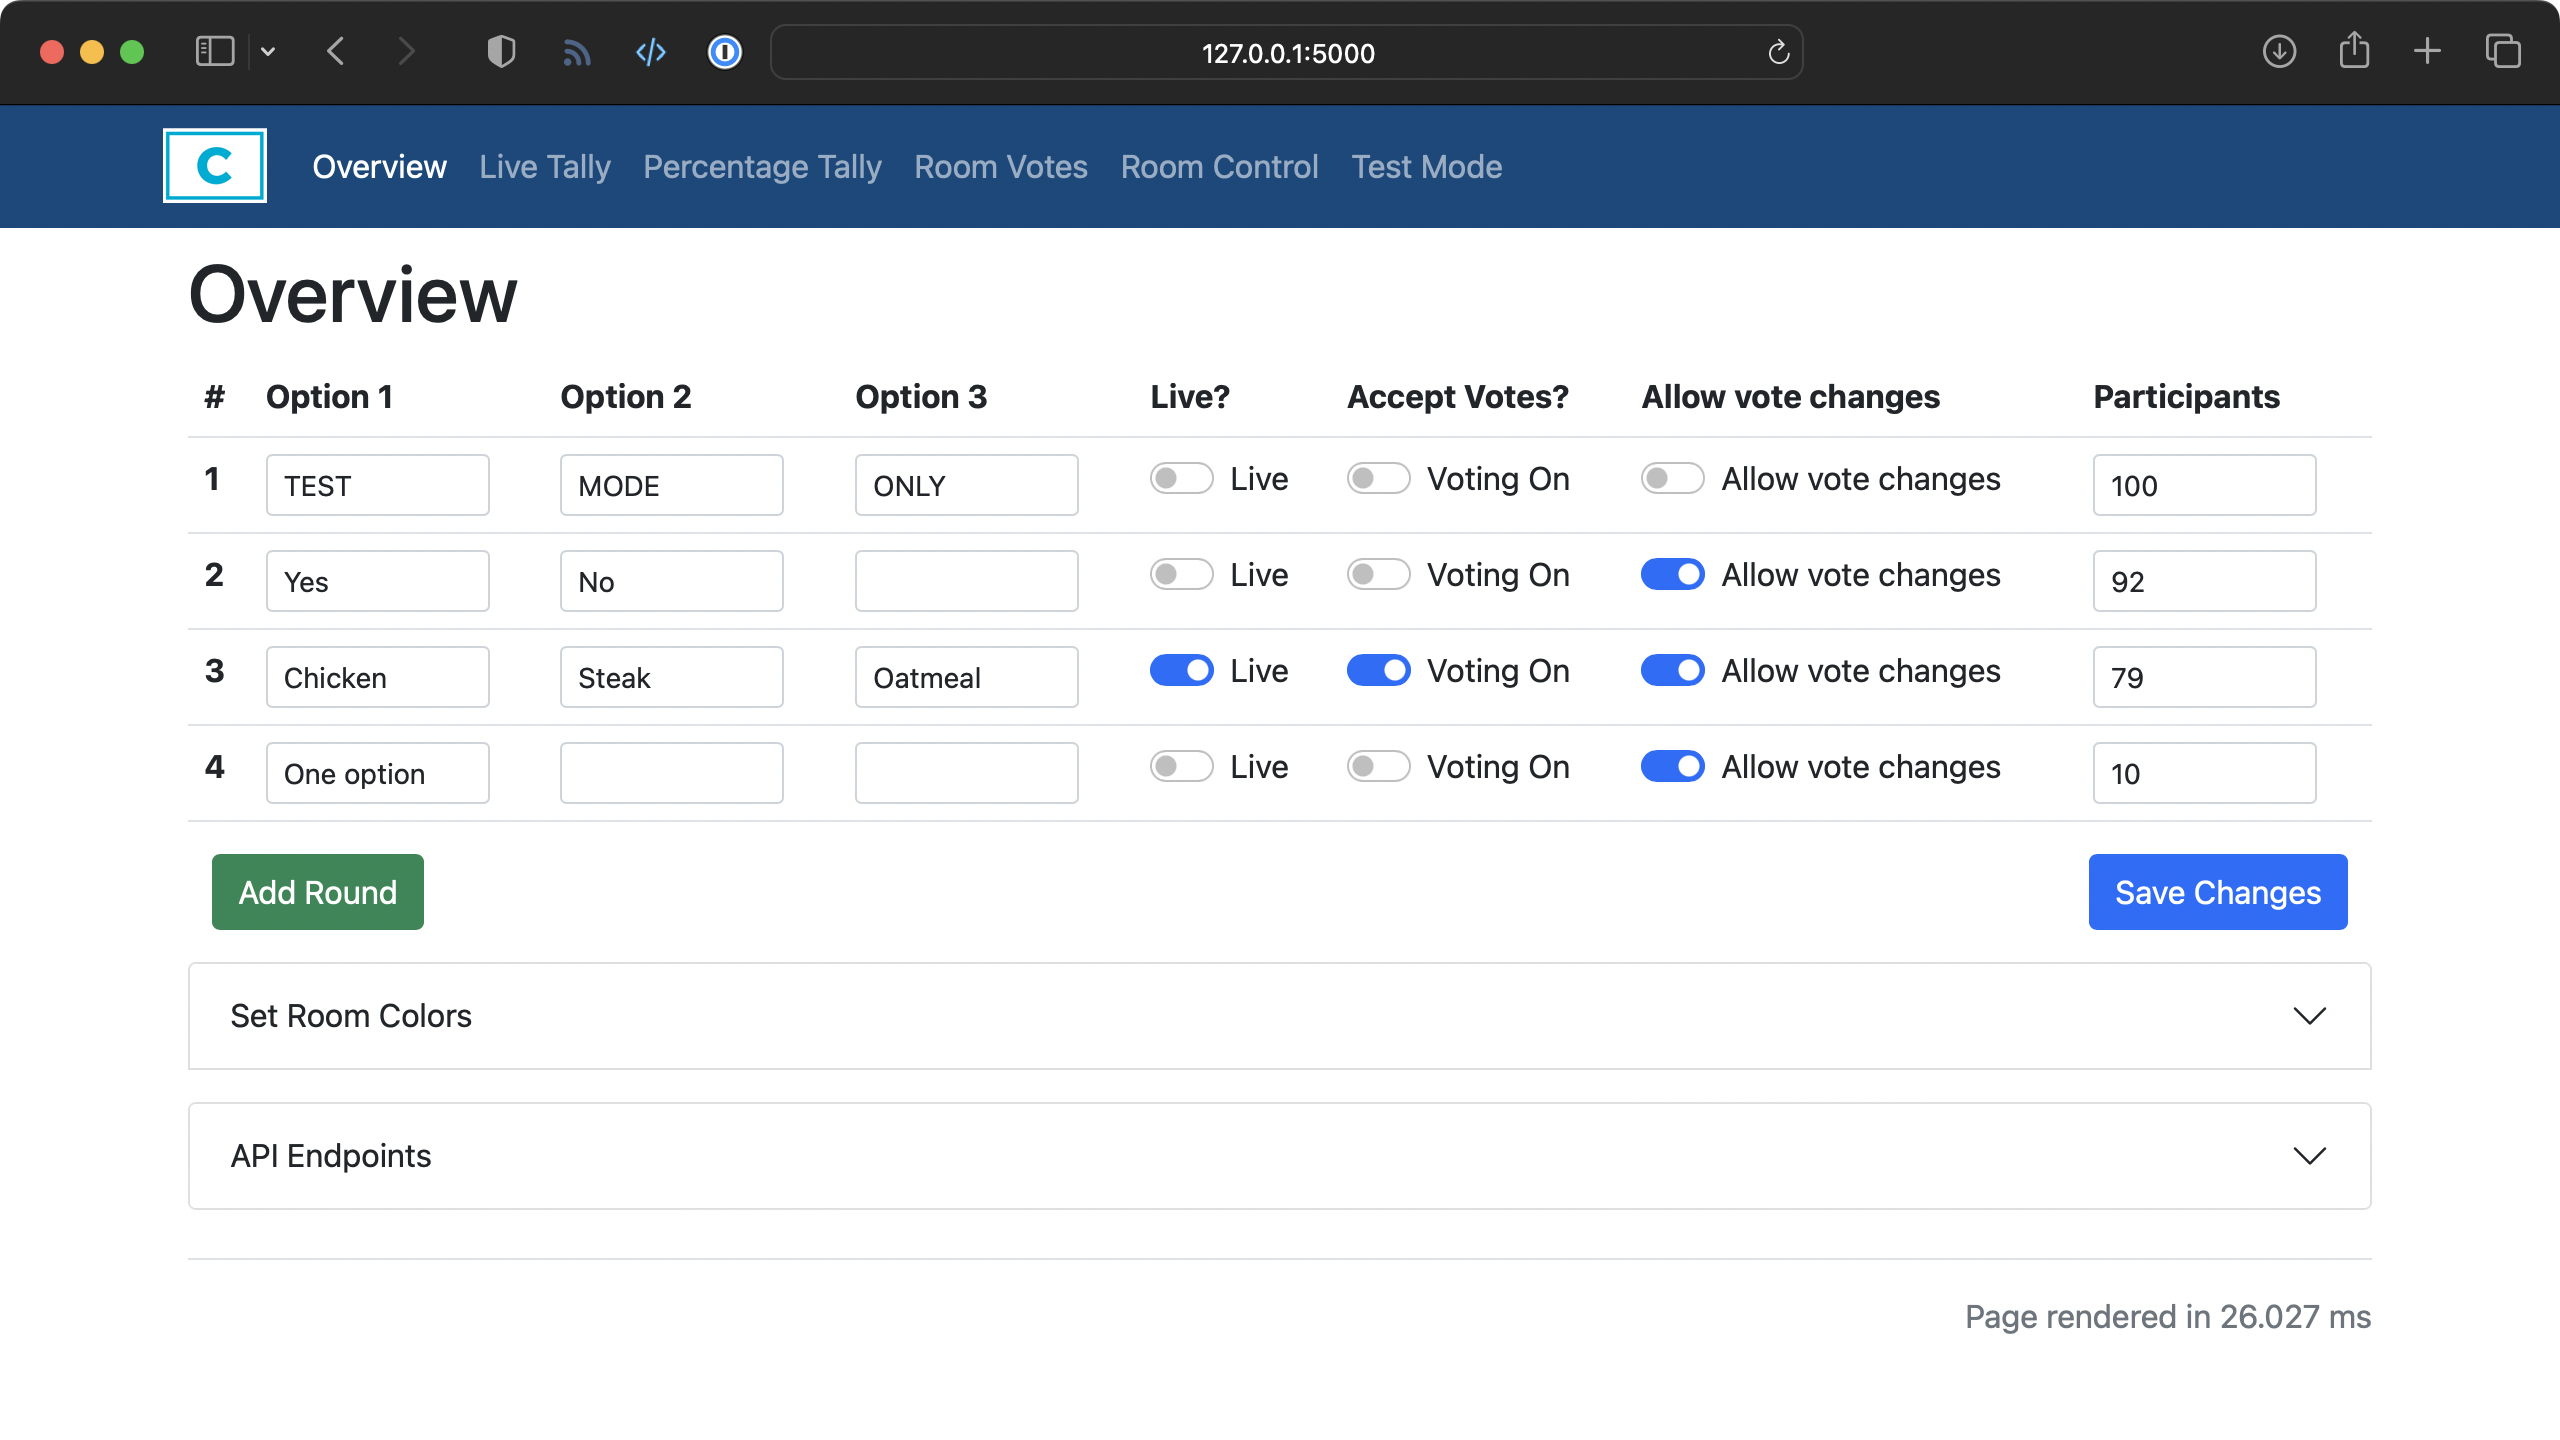Open the Percentage Tally view
Image resolution: width=2560 pixels, height=1440 pixels.
pyautogui.click(x=763, y=165)
